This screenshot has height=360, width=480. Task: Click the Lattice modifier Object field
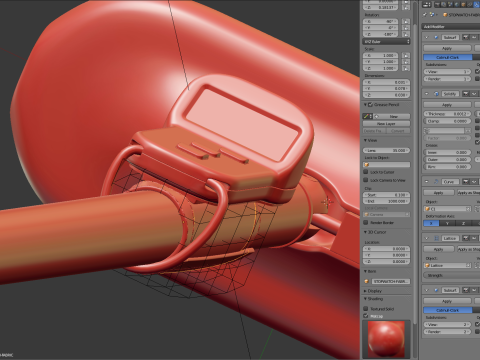[x=448, y=265]
